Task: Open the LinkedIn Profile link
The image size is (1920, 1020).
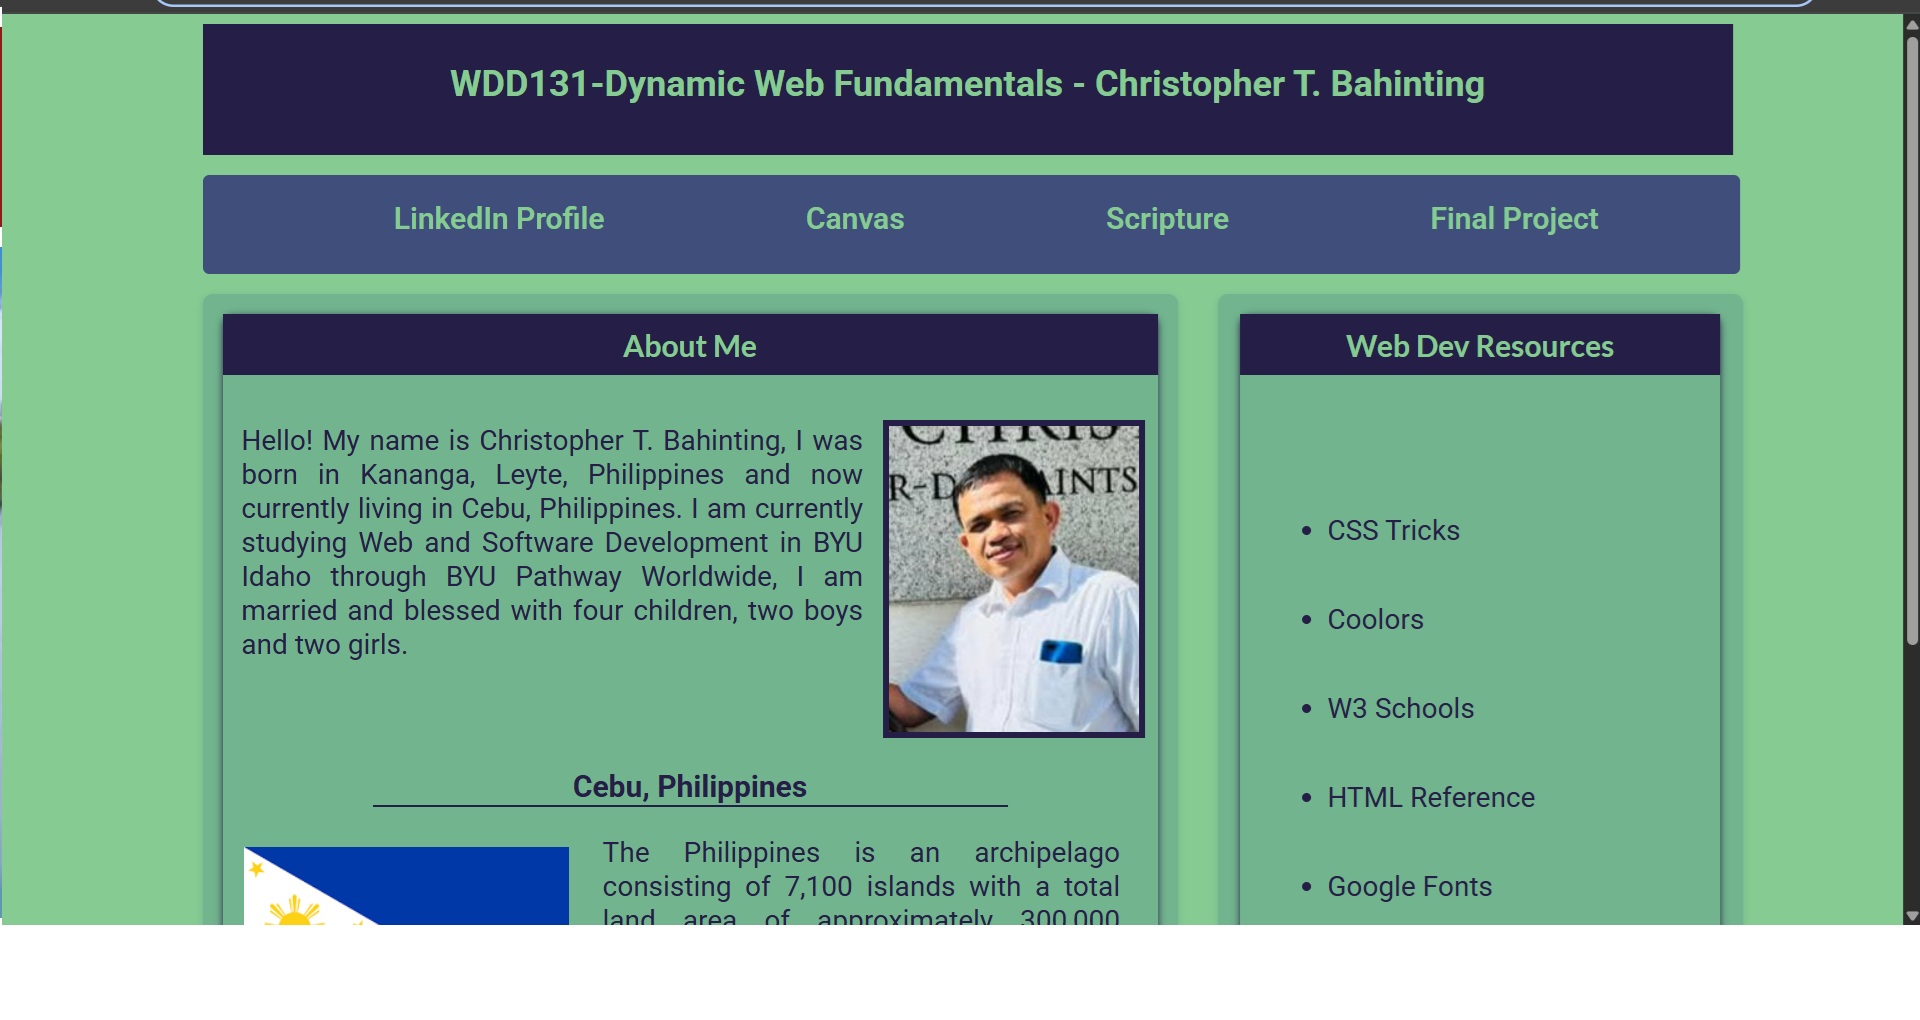Action: pyautogui.click(x=498, y=219)
